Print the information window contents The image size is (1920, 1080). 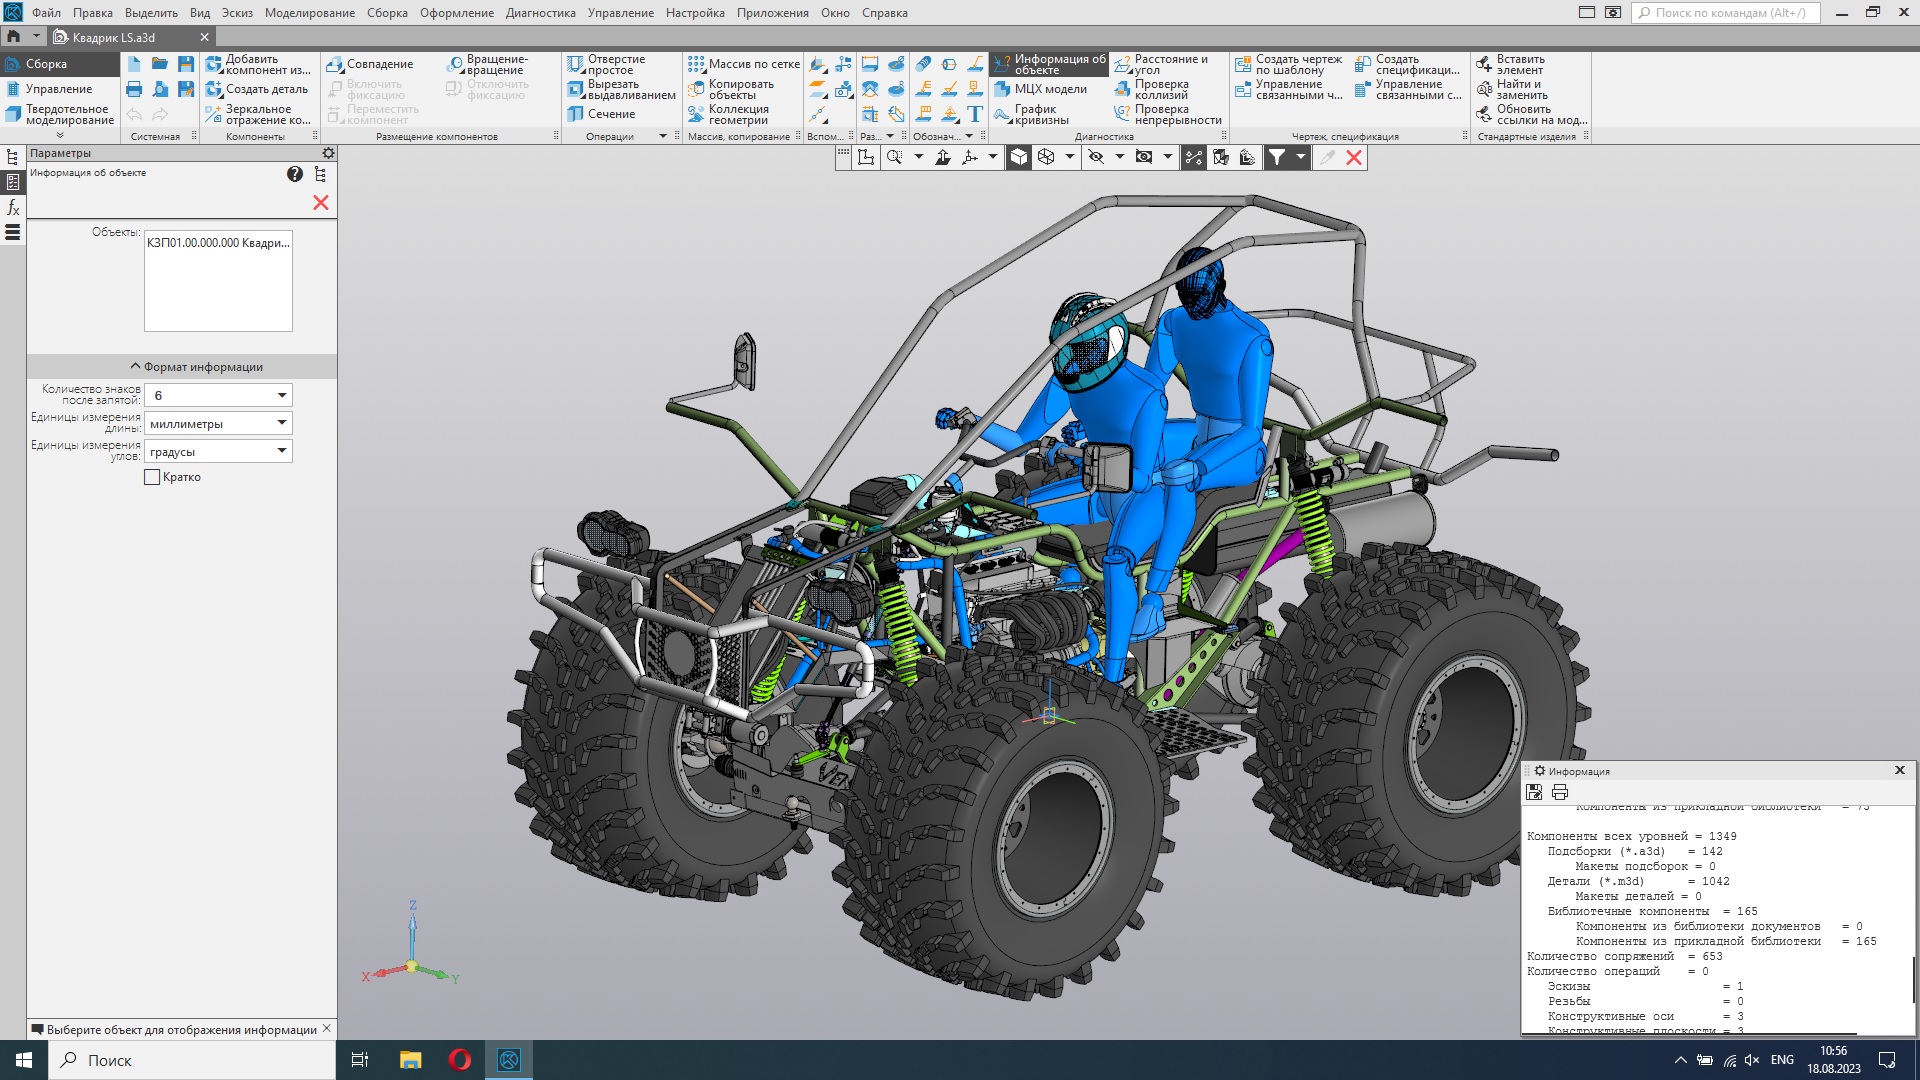point(1560,792)
